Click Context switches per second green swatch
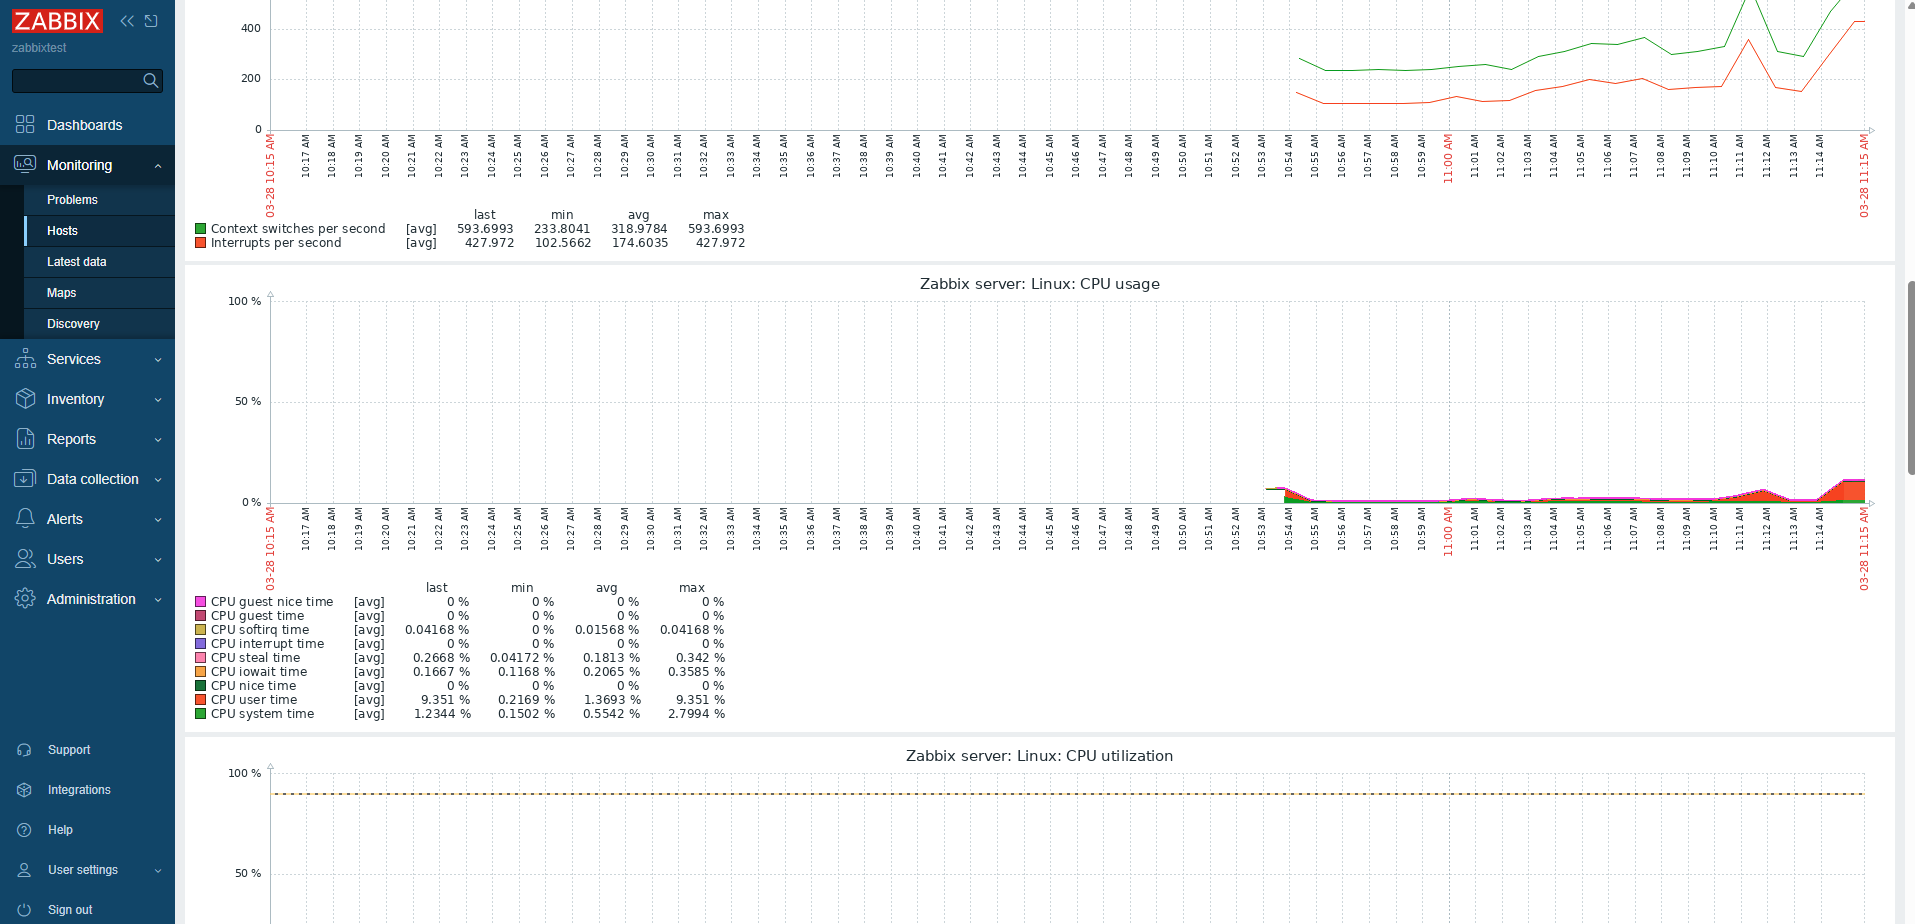1915x924 pixels. click(200, 229)
